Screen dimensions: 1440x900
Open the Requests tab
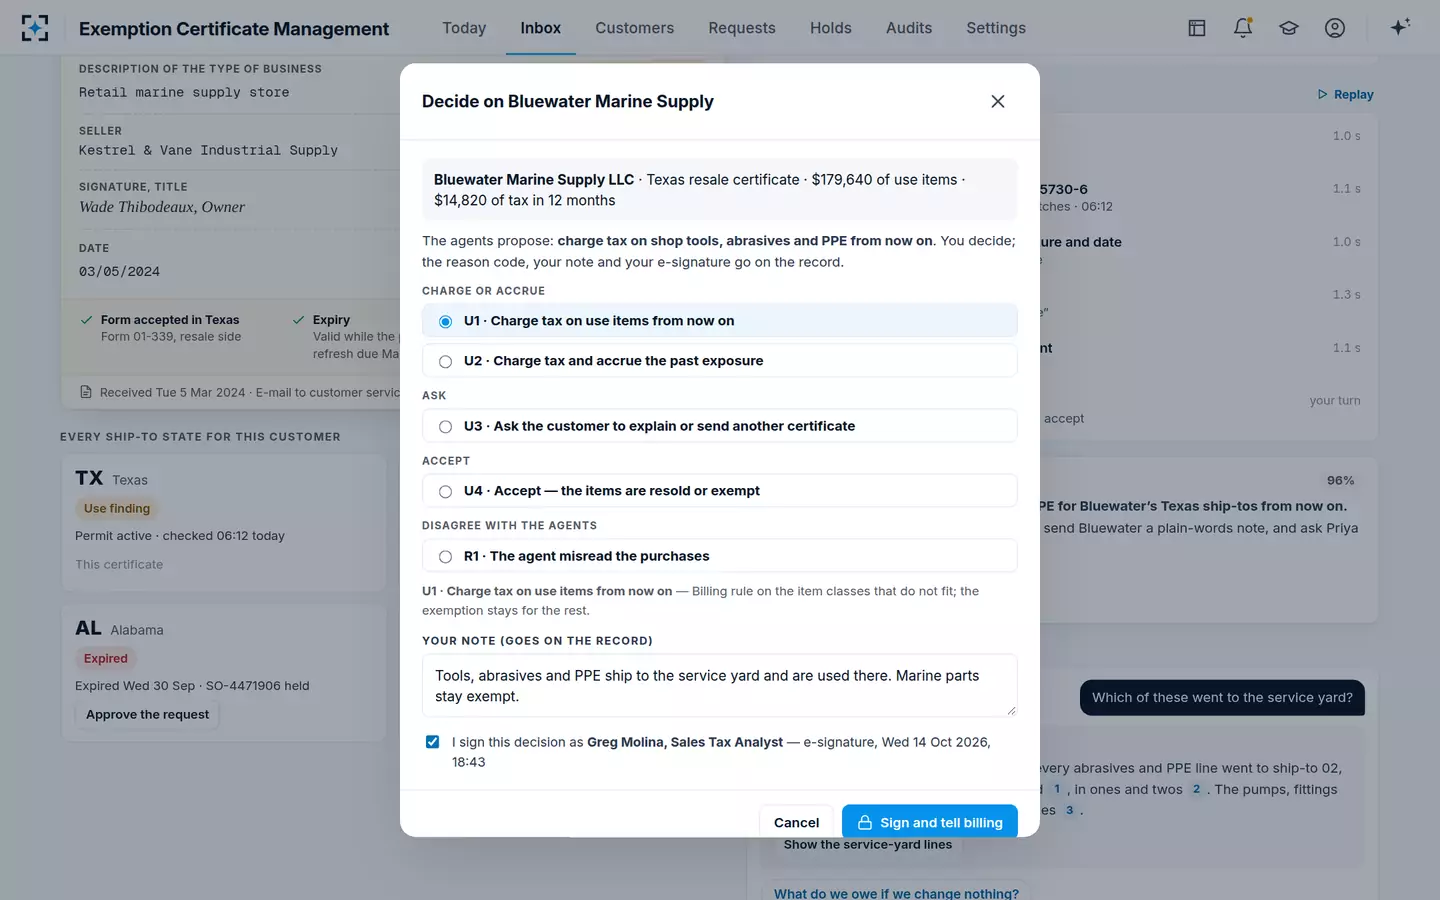pyautogui.click(x=742, y=28)
